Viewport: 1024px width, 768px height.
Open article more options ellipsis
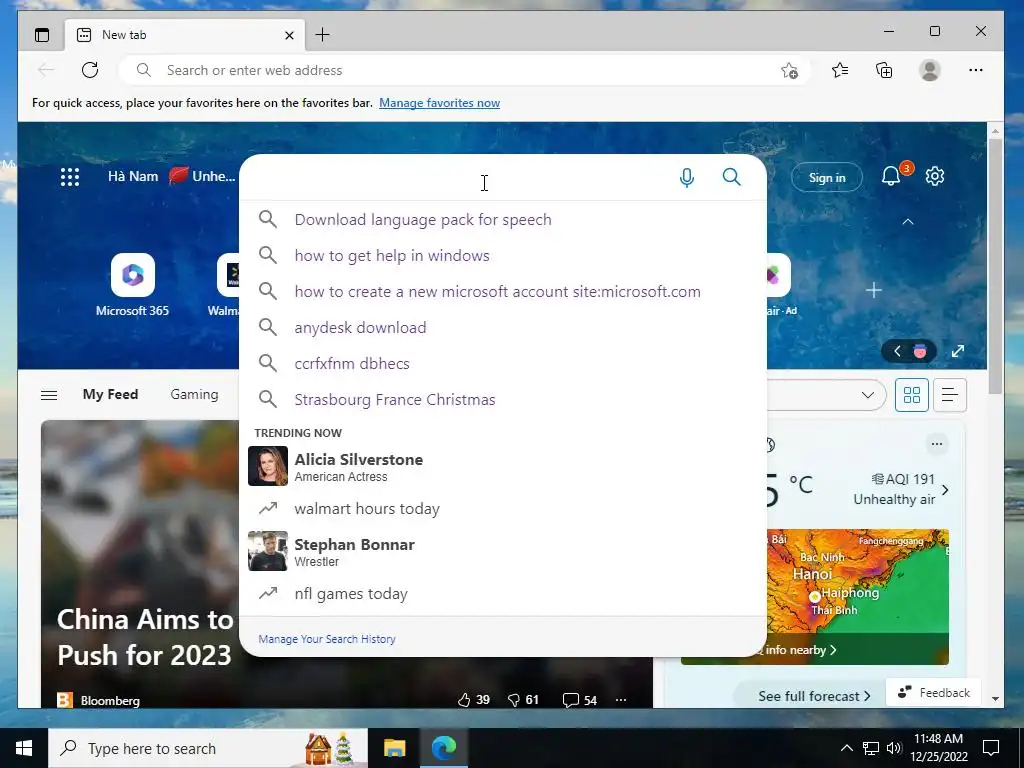coord(621,700)
